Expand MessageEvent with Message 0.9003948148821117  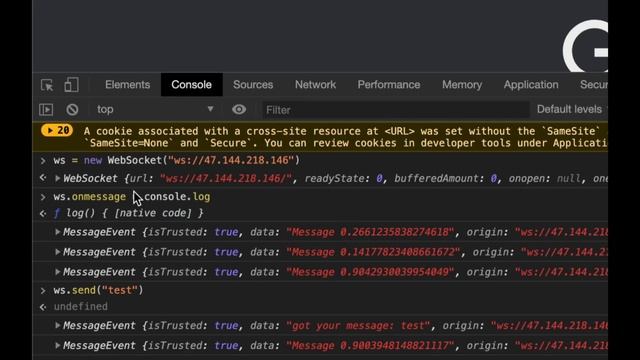coord(58,345)
